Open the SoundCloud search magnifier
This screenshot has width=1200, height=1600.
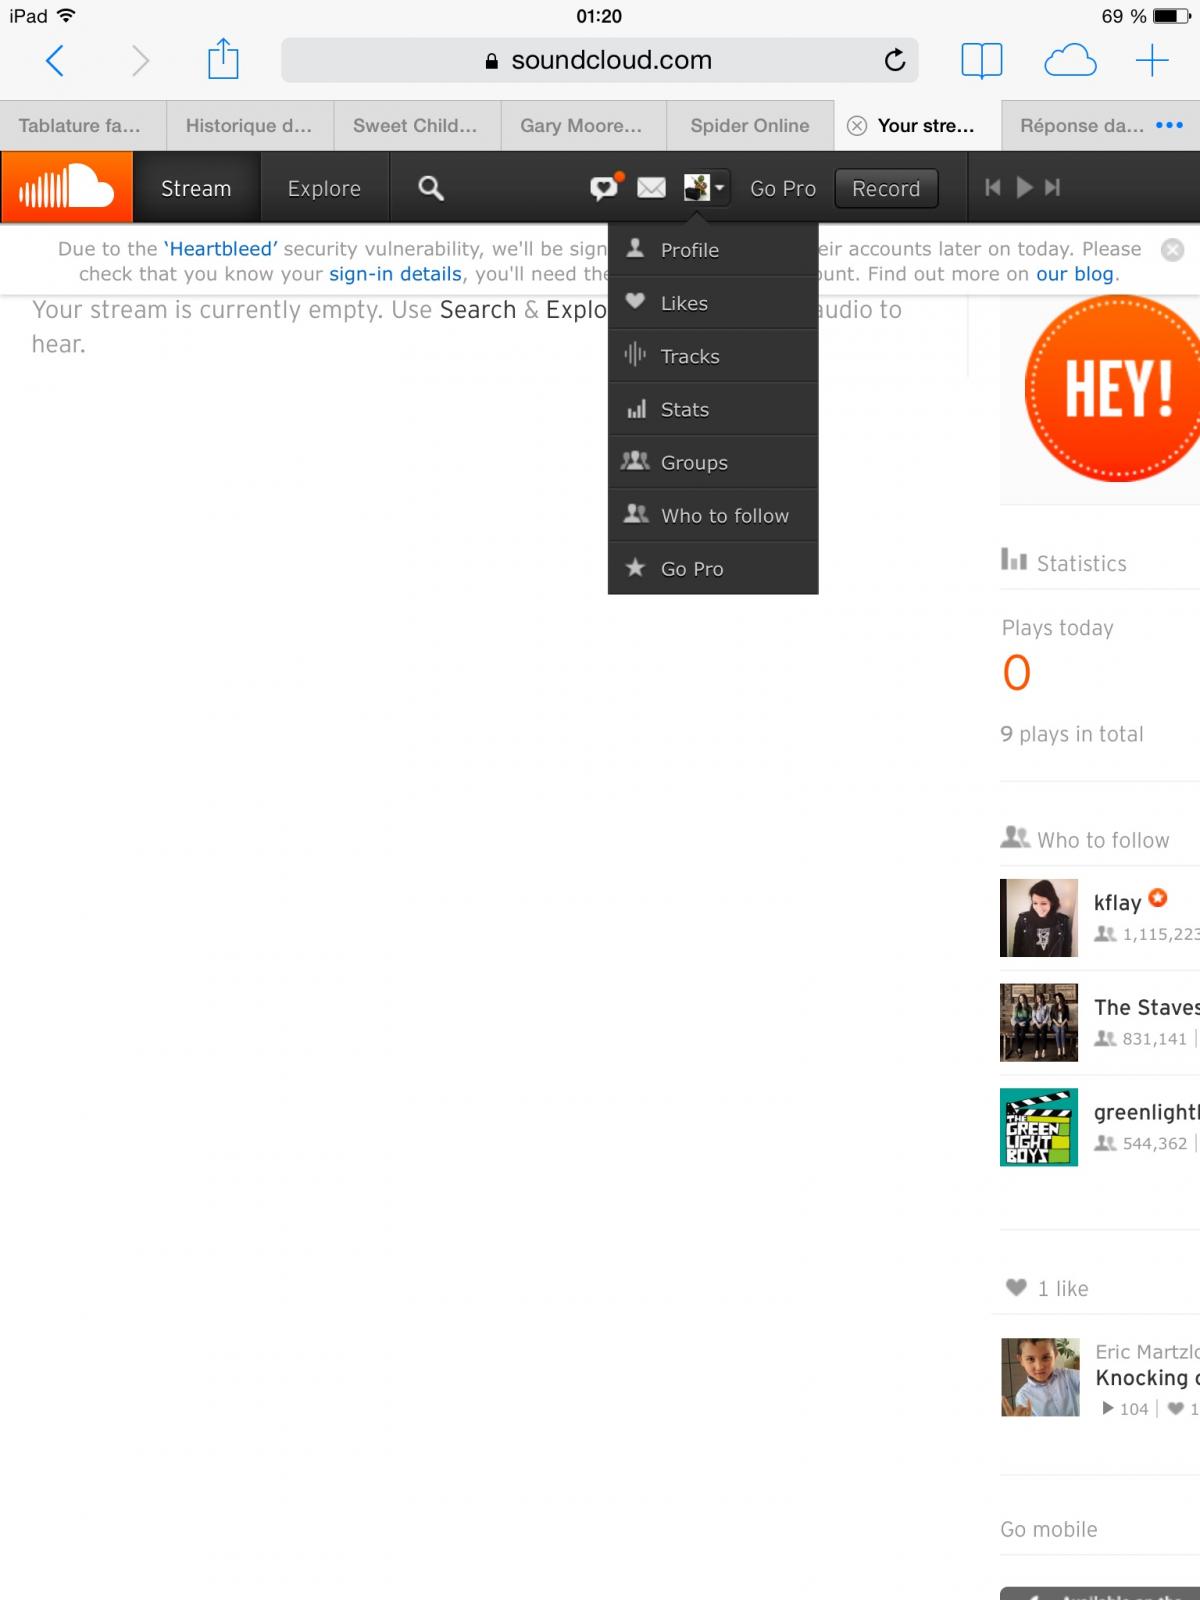[x=431, y=188]
